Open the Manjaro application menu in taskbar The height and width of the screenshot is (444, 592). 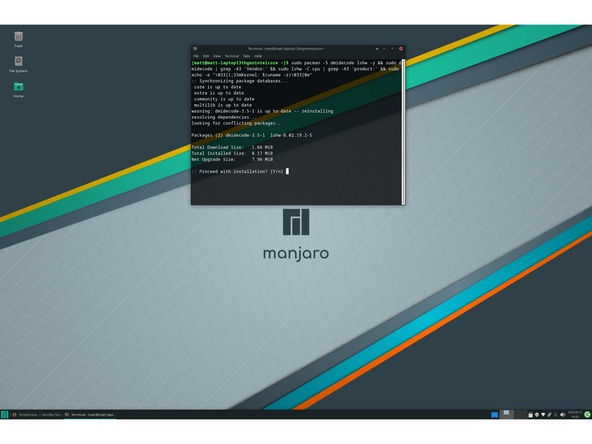tap(4, 415)
